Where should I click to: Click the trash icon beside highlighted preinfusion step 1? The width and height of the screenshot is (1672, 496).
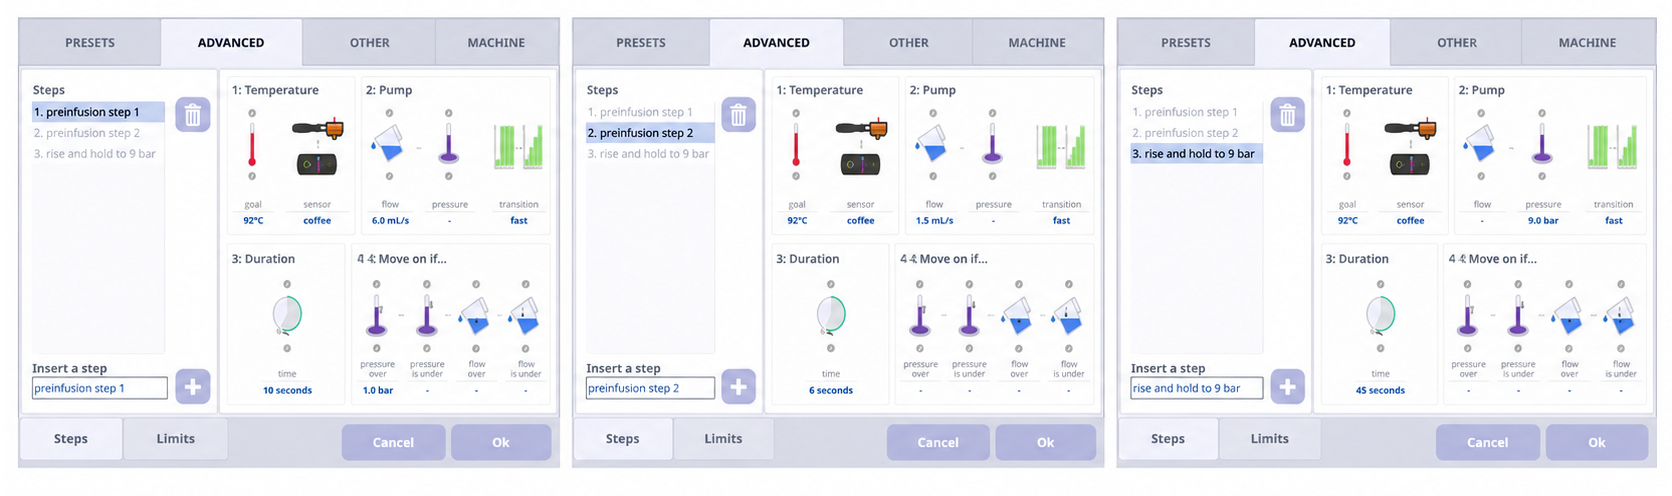pos(193,115)
